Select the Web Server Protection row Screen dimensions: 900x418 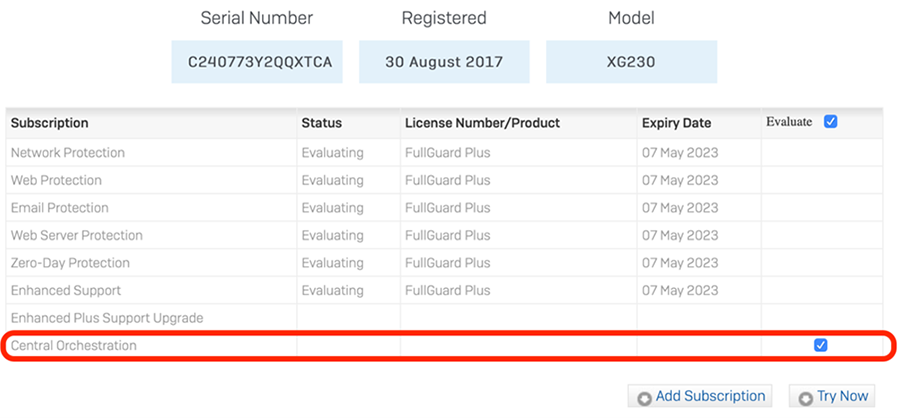coord(77,235)
